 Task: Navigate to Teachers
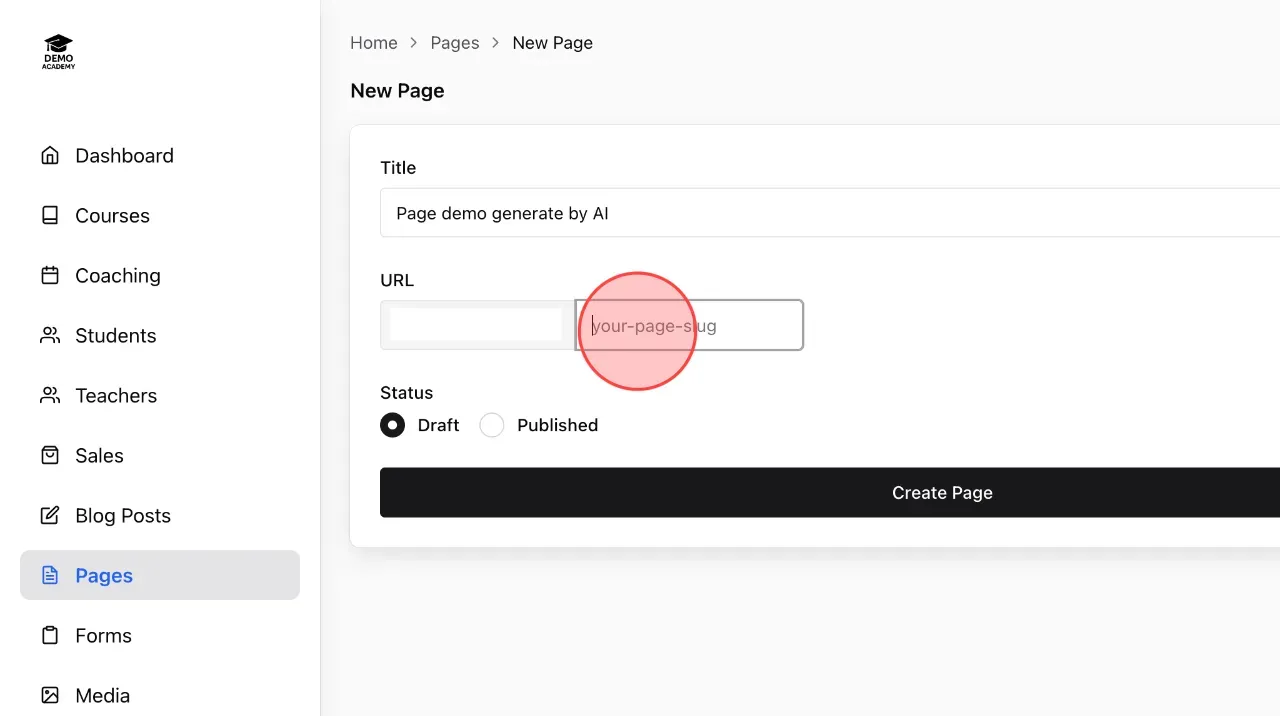[160, 395]
